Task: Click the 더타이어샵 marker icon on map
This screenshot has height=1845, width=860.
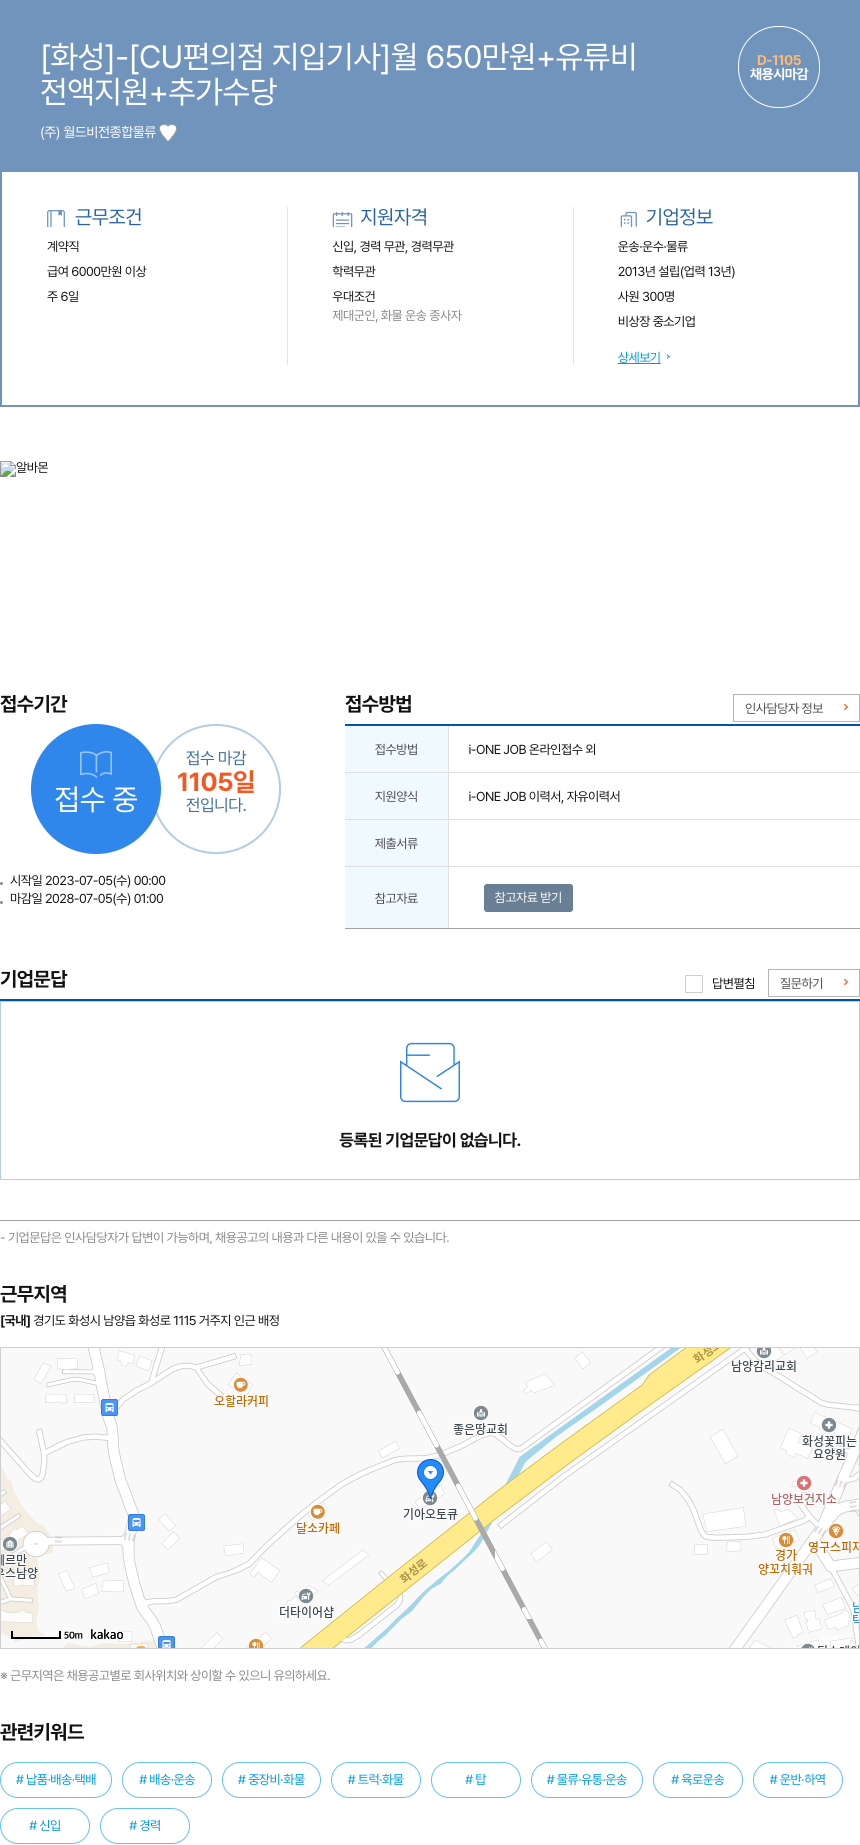Action: pos(306,1596)
